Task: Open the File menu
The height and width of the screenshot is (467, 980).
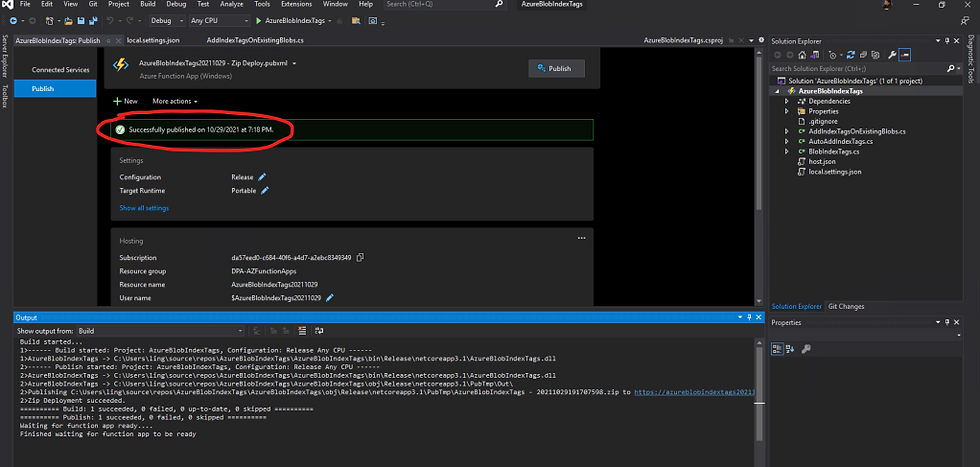Action: [25, 4]
